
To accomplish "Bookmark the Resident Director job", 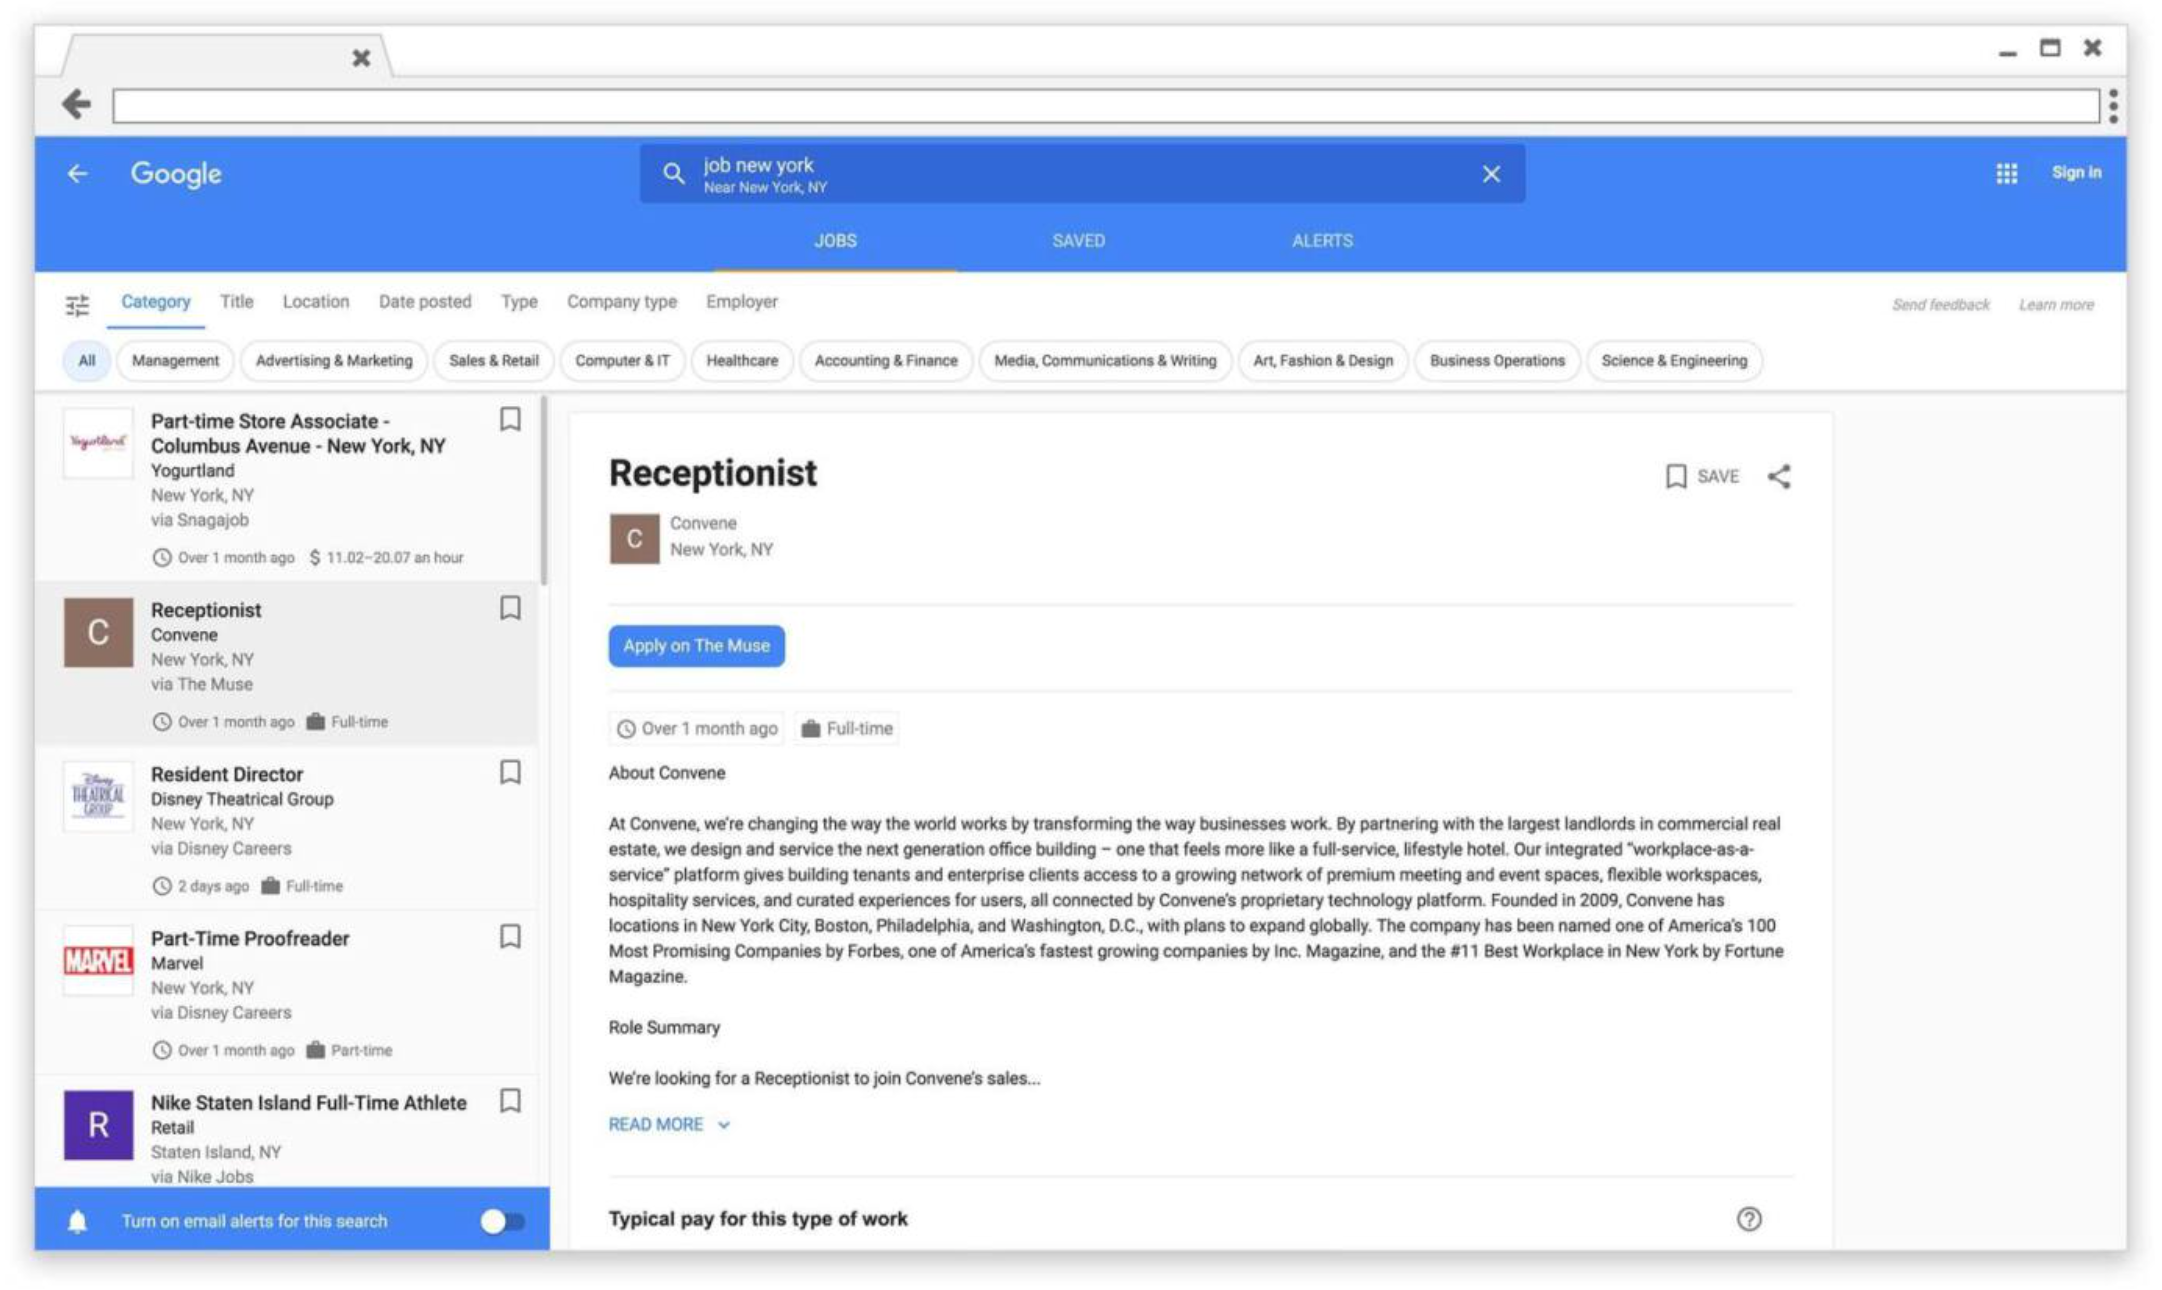I will point(510,772).
